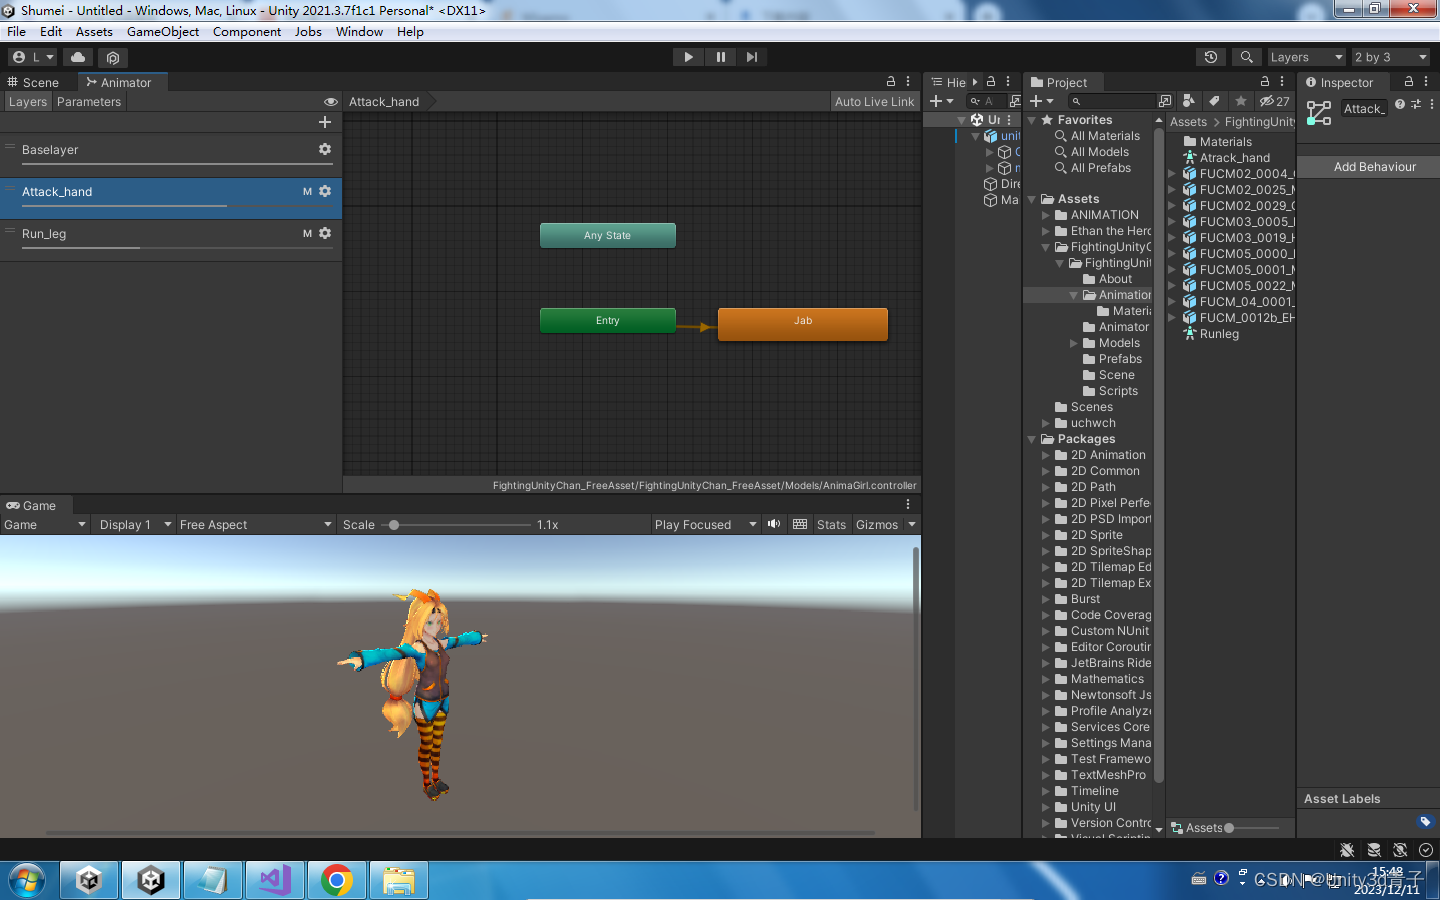Open the Game view Gizmos dropdown arrow
This screenshot has height=900, width=1440.
click(912, 525)
